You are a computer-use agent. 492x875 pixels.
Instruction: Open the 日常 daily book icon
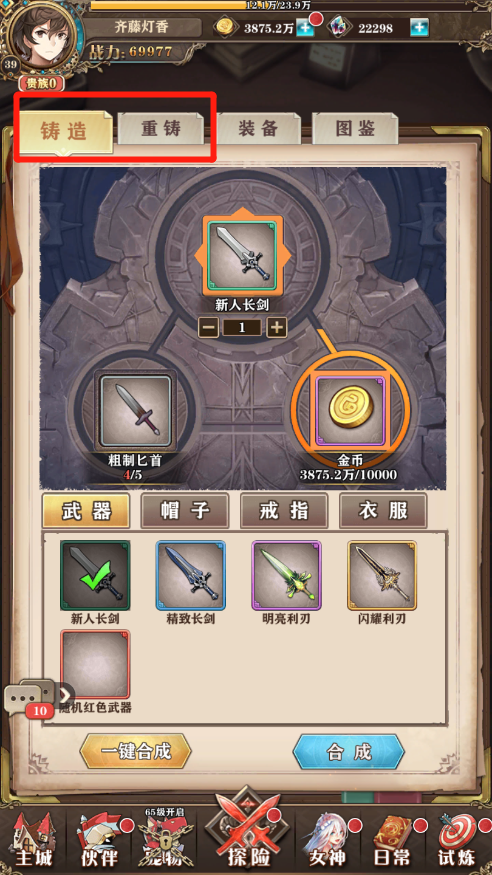tap(395, 842)
